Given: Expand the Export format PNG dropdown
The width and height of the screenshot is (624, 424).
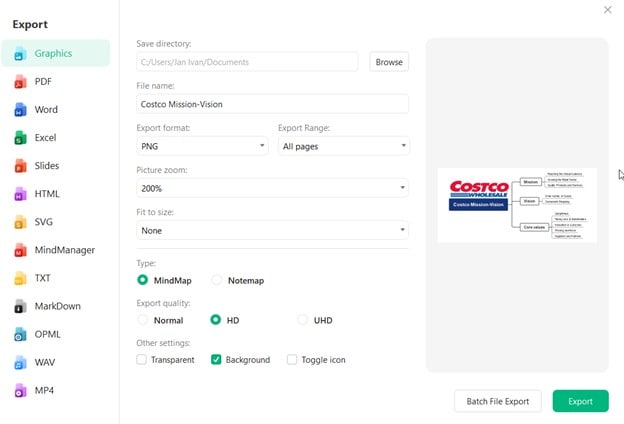Looking at the screenshot, I should coord(202,146).
